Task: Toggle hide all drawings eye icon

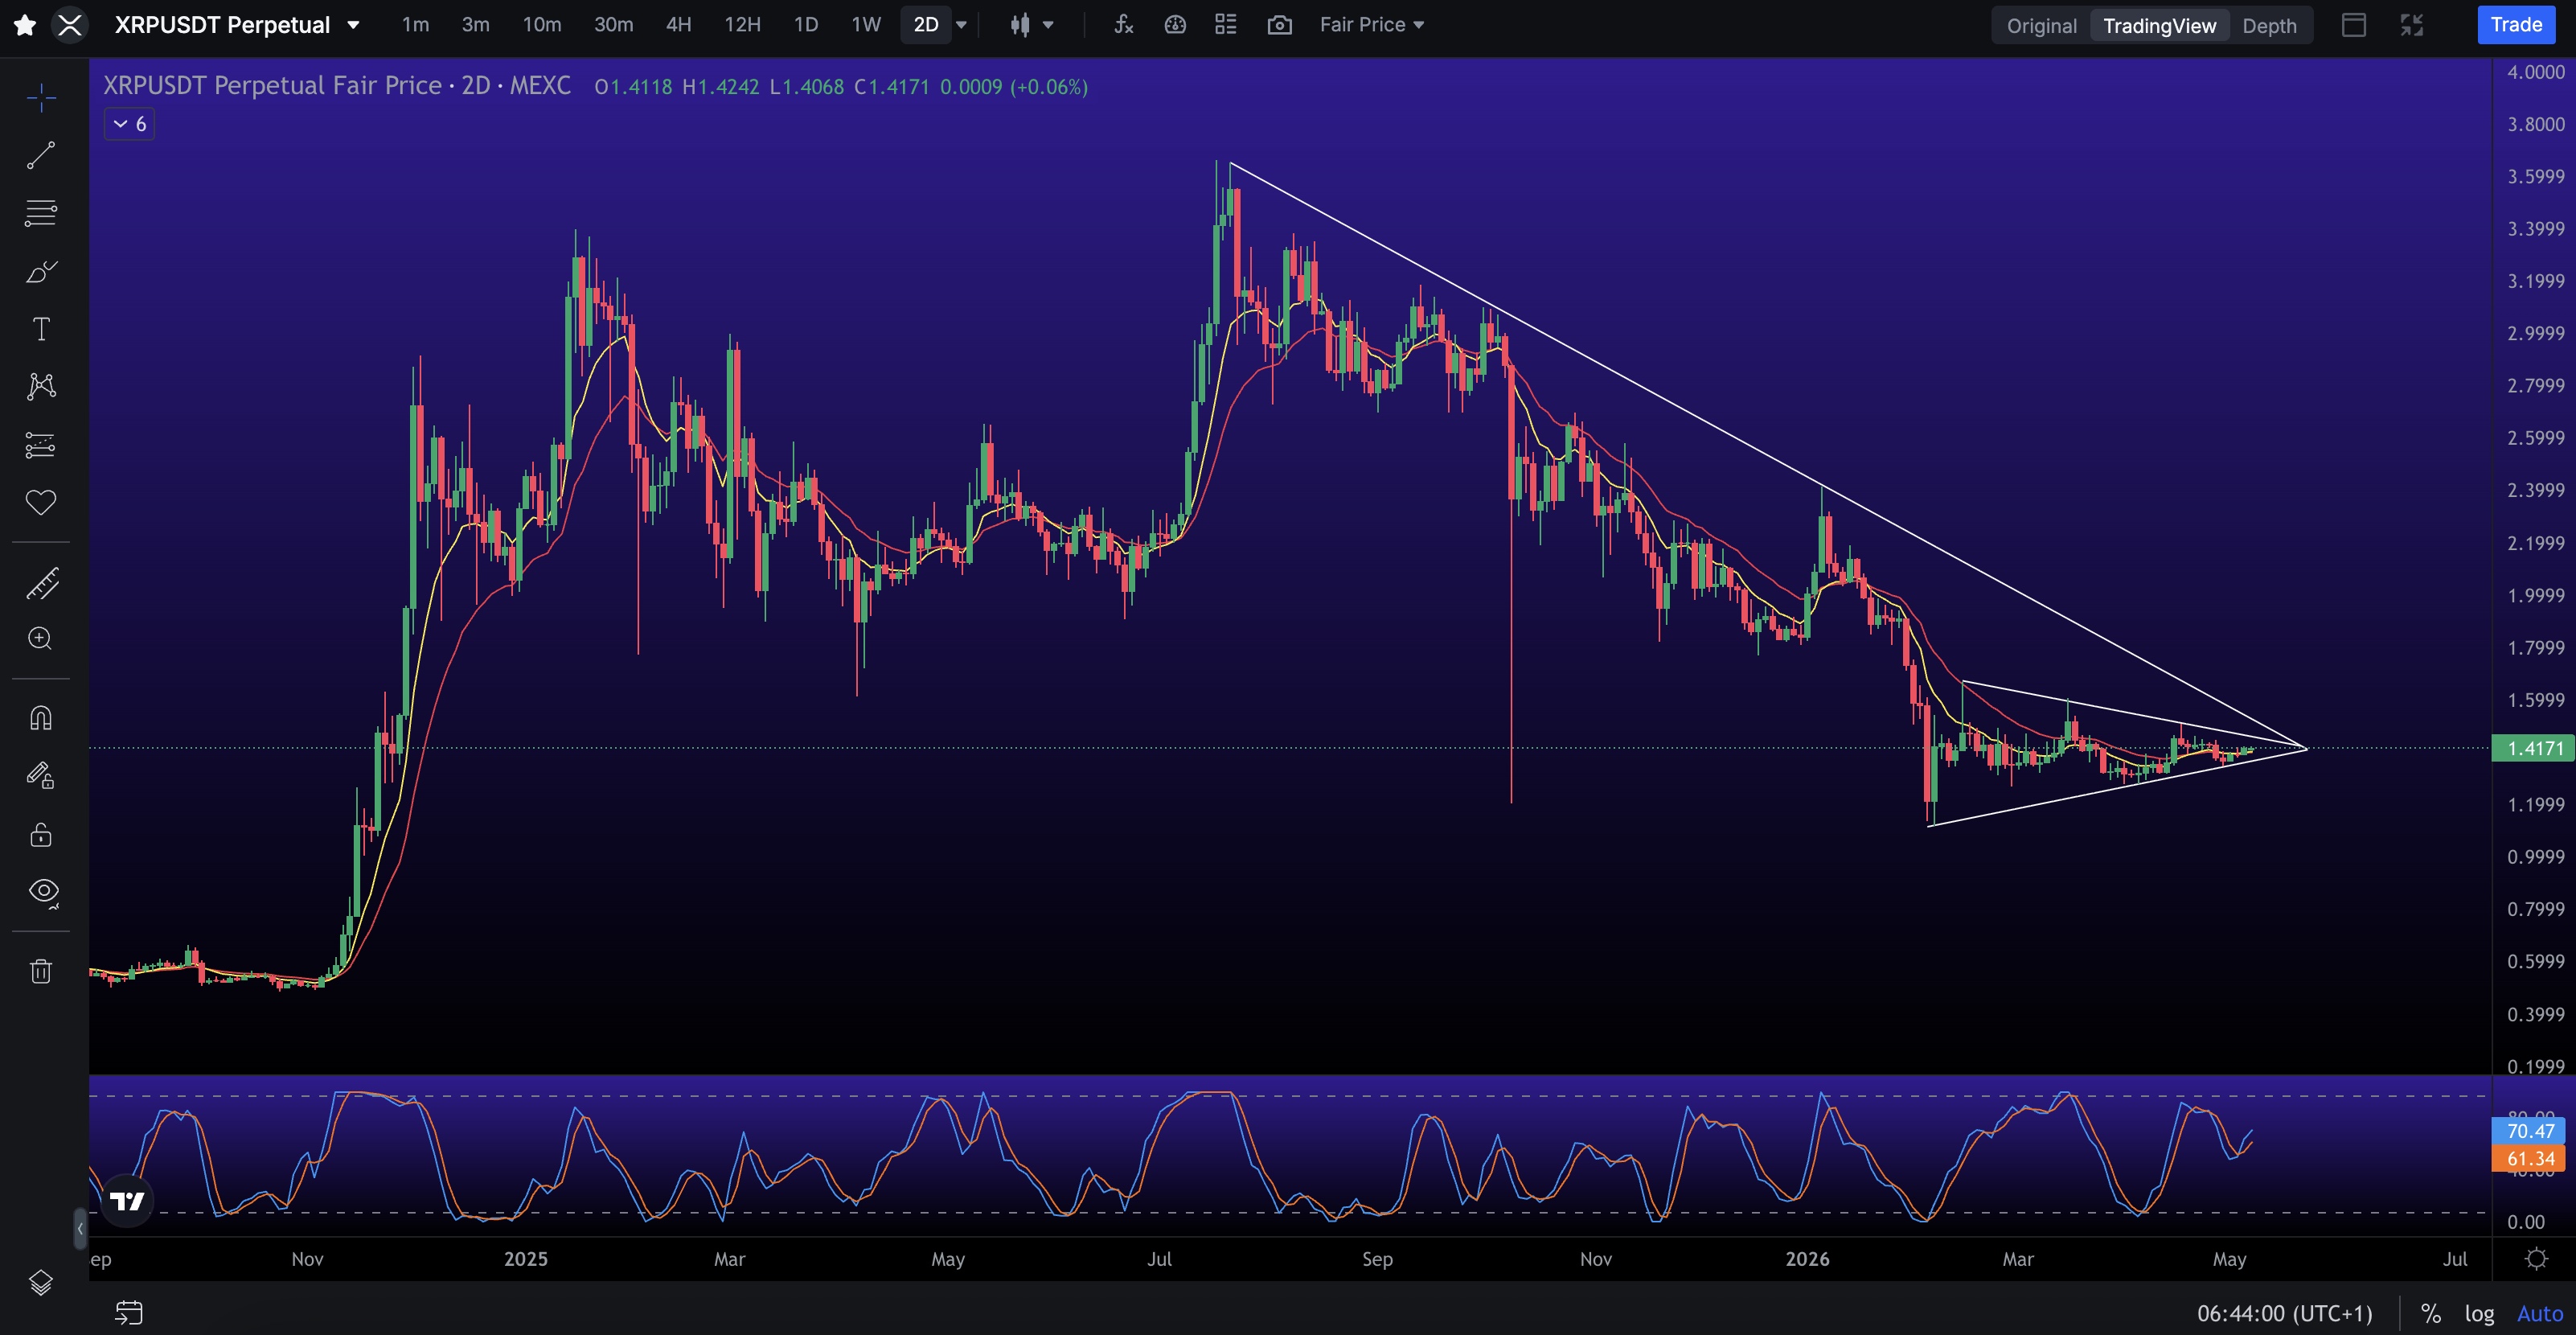Action: point(43,892)
